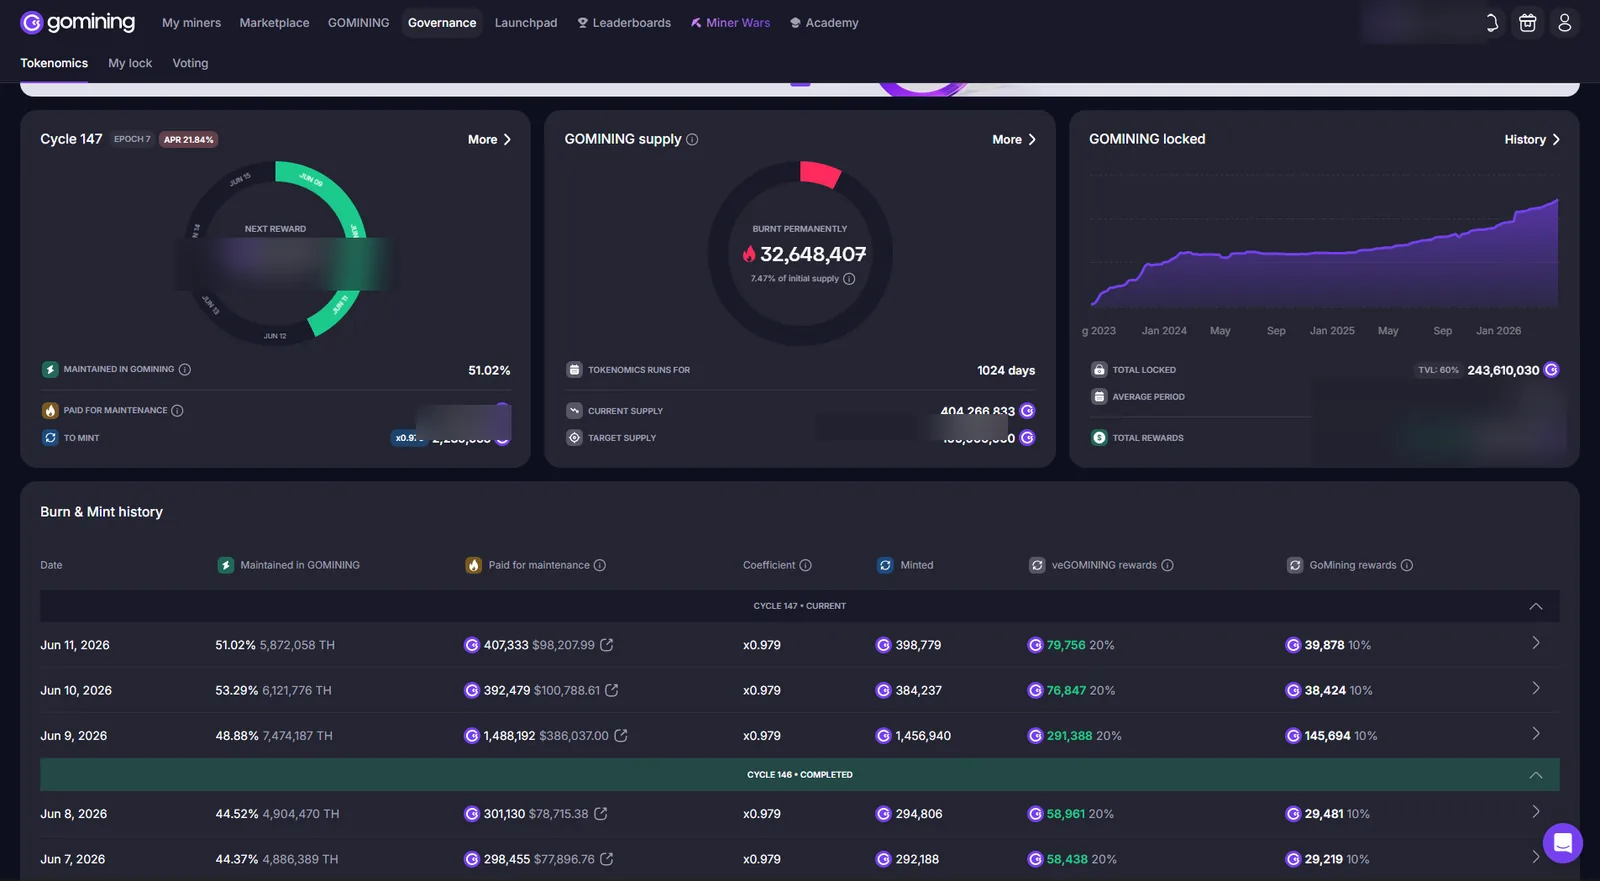Open the user profile icon
The width and height of the screenshot is (1600, 881).
tap(1565, 23)
